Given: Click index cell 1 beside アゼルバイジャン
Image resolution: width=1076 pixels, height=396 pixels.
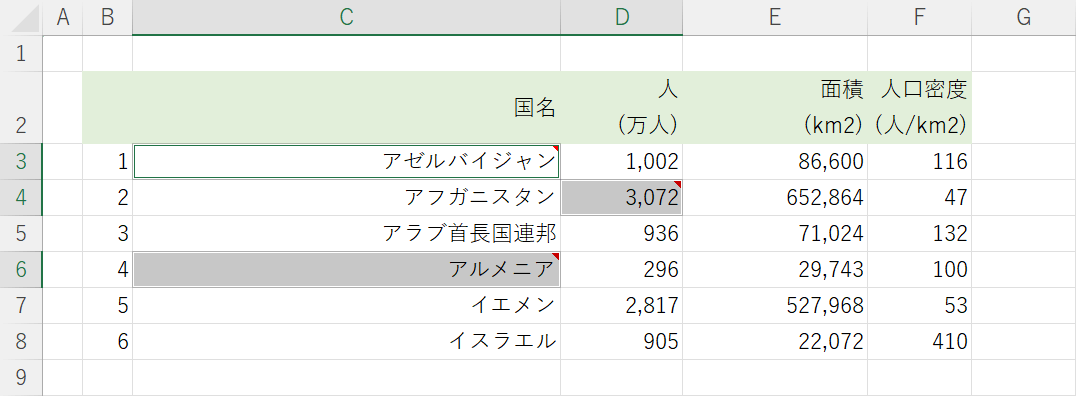Looking at the screenshot, I should pyautogui.click(x=108, y=162).
